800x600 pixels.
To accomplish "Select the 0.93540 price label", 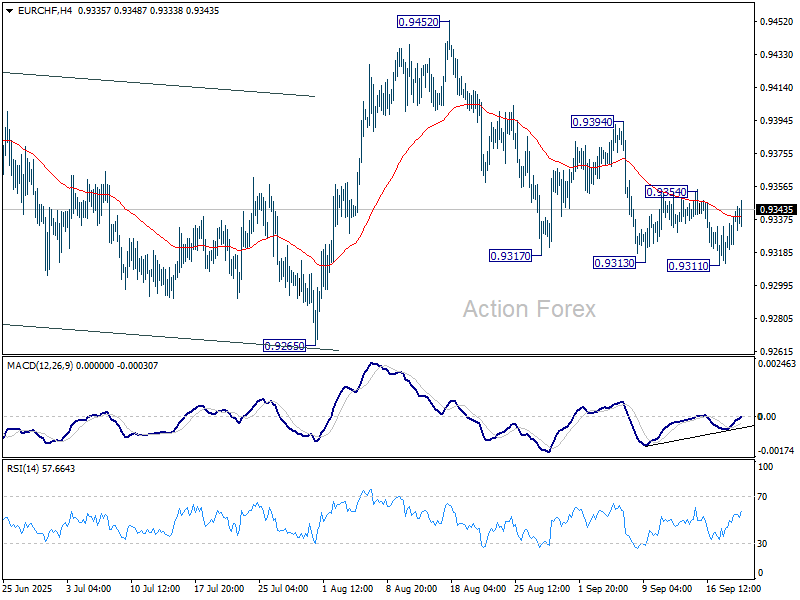I will 666,192.
